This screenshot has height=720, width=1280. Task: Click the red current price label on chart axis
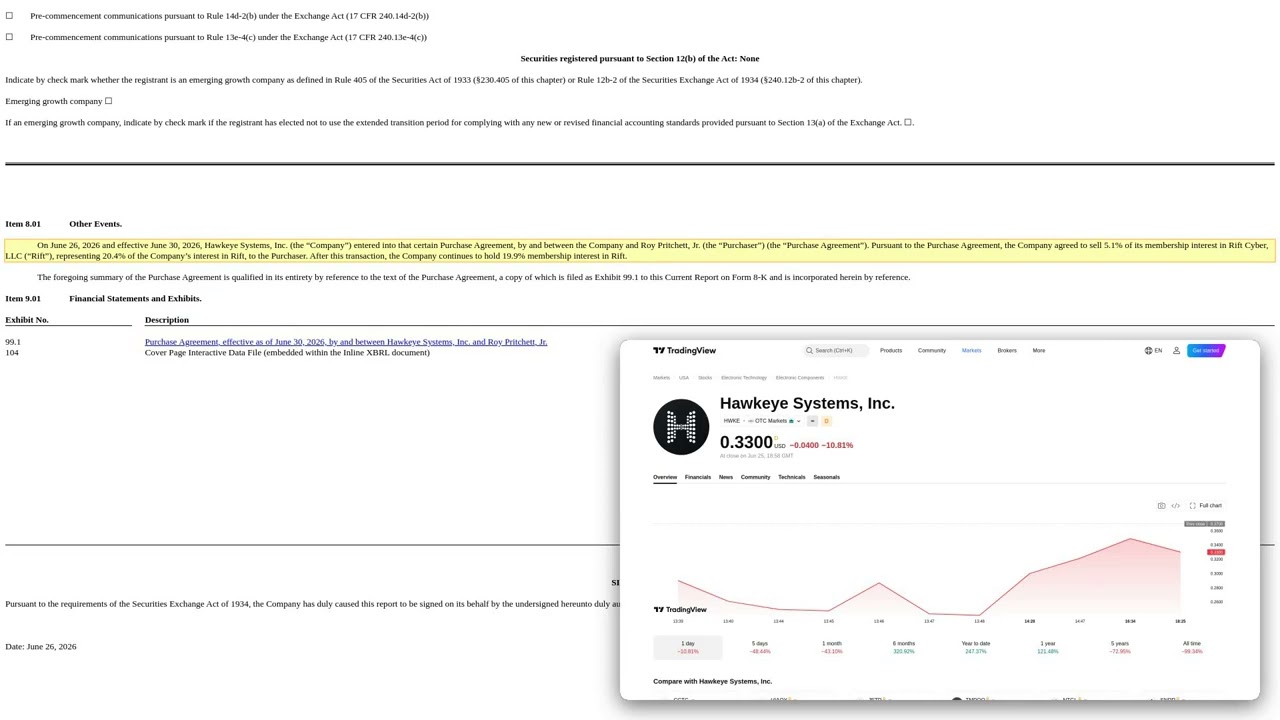coord(1216,552)
